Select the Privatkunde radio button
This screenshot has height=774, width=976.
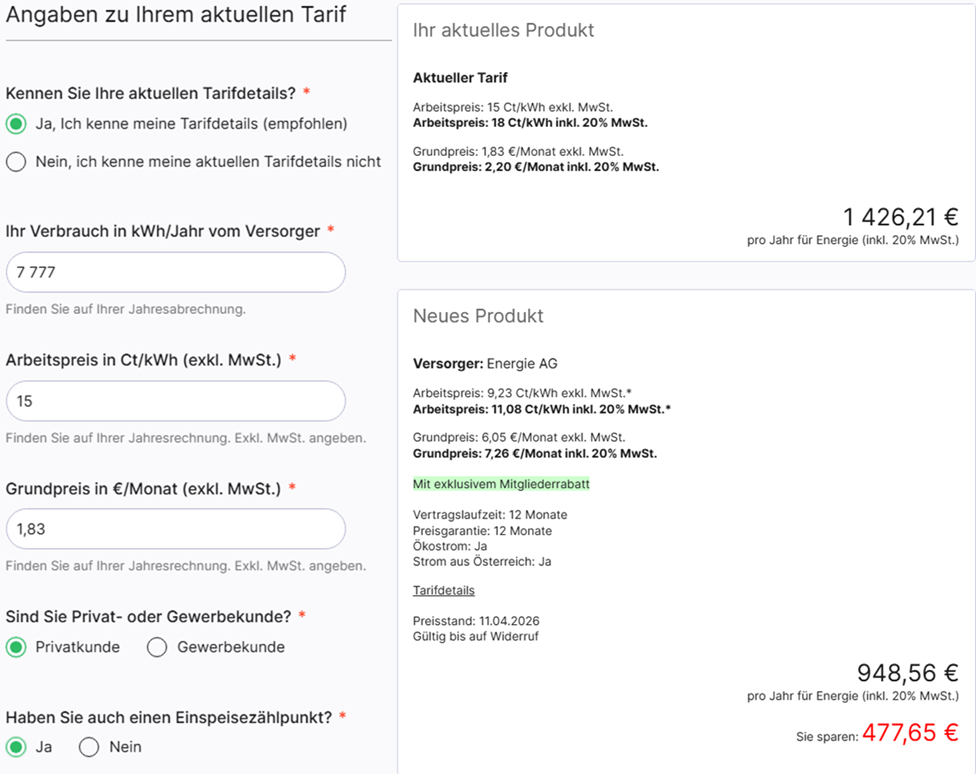(x=16, y=647)
